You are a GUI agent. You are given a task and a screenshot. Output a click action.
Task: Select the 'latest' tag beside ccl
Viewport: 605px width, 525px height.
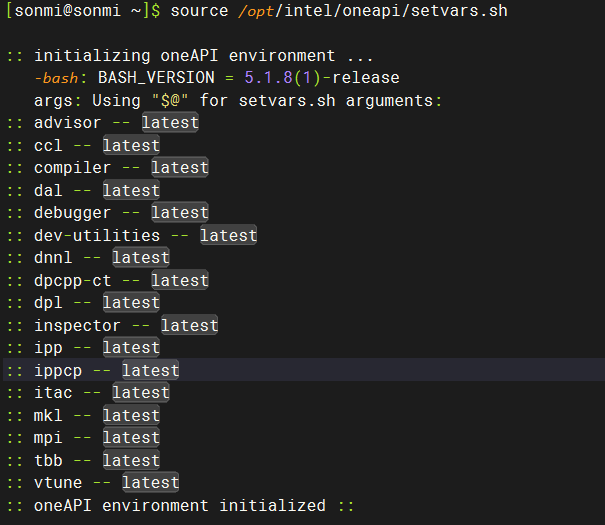pos(131,145)
